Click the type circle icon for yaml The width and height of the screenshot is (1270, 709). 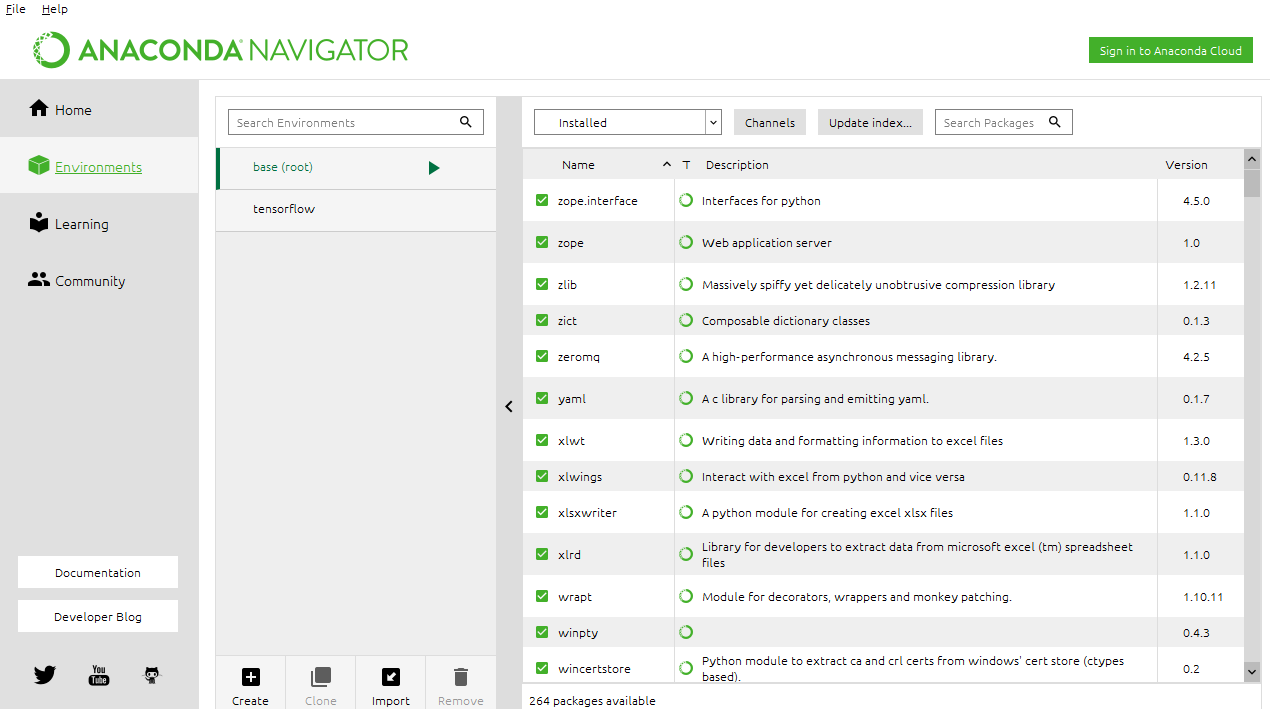(686, 398)
